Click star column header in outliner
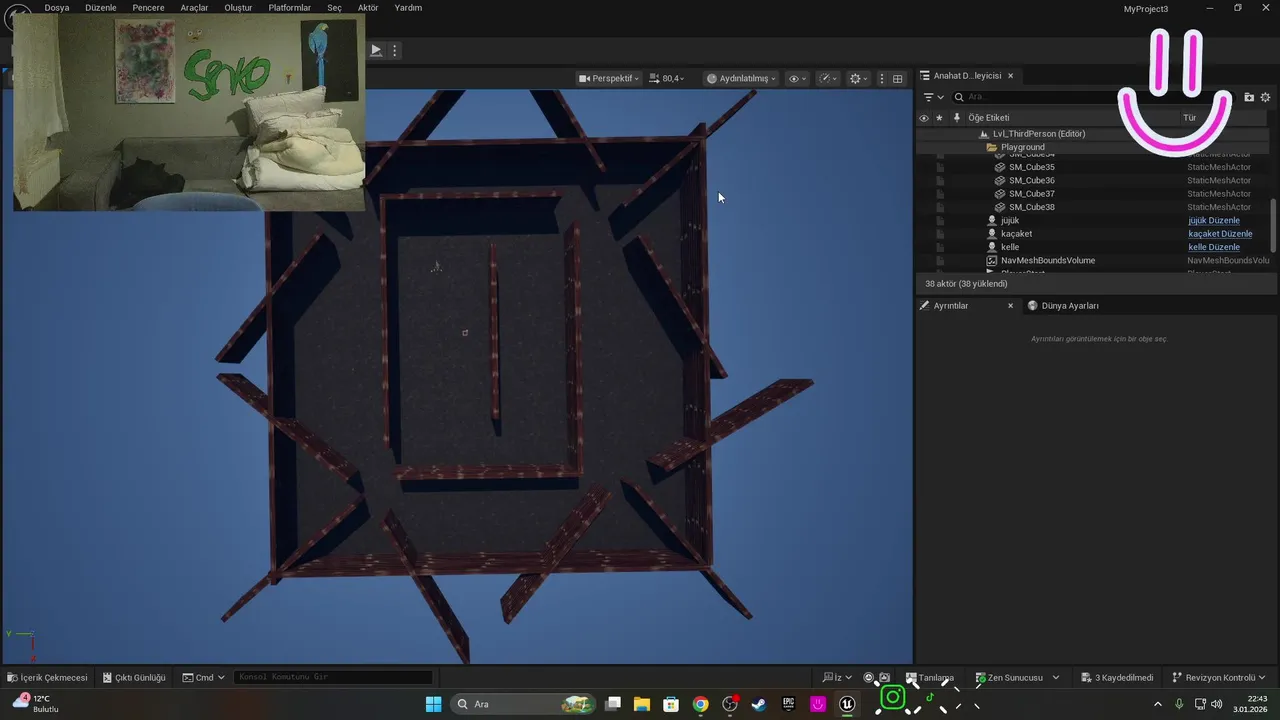1280x720 pixels. coord(939,118)
